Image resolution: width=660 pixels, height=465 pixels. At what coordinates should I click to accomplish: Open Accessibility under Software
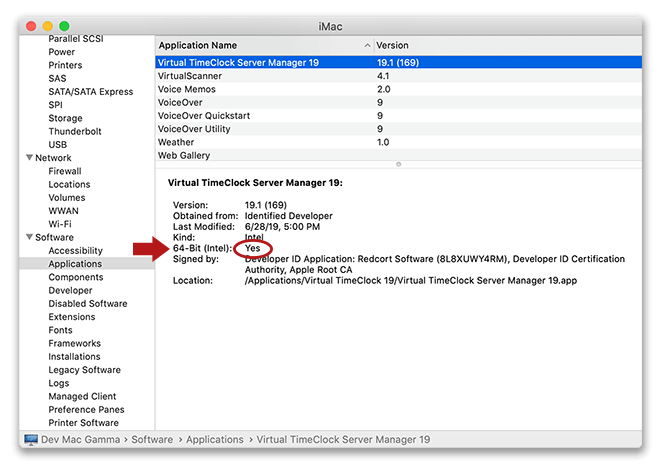(75, 250)
